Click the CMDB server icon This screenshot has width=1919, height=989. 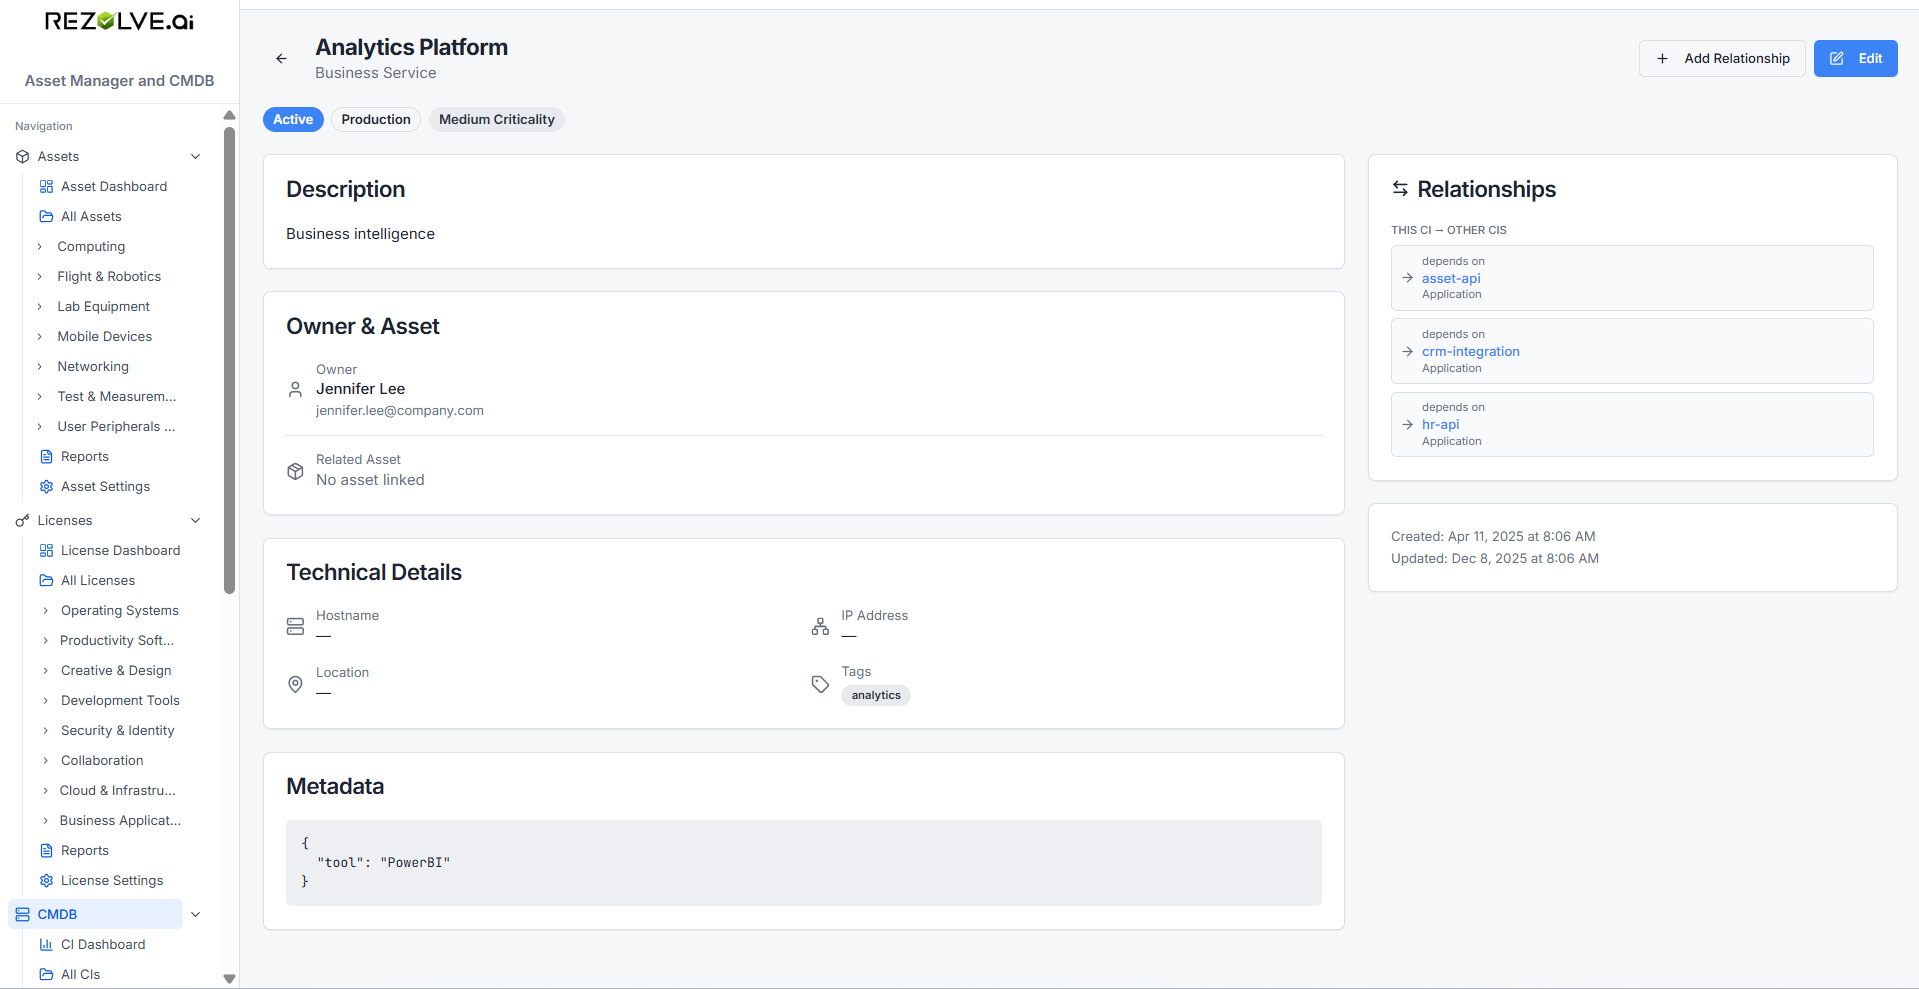[22, 915]
